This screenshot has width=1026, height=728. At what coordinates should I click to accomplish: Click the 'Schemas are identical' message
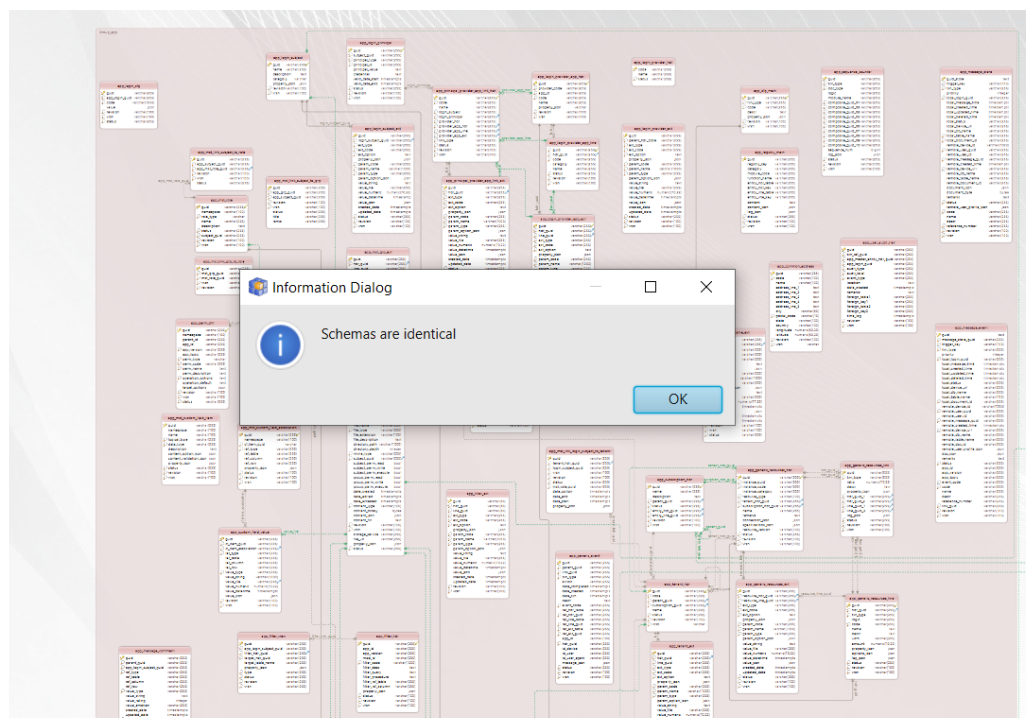pos(388,334)
